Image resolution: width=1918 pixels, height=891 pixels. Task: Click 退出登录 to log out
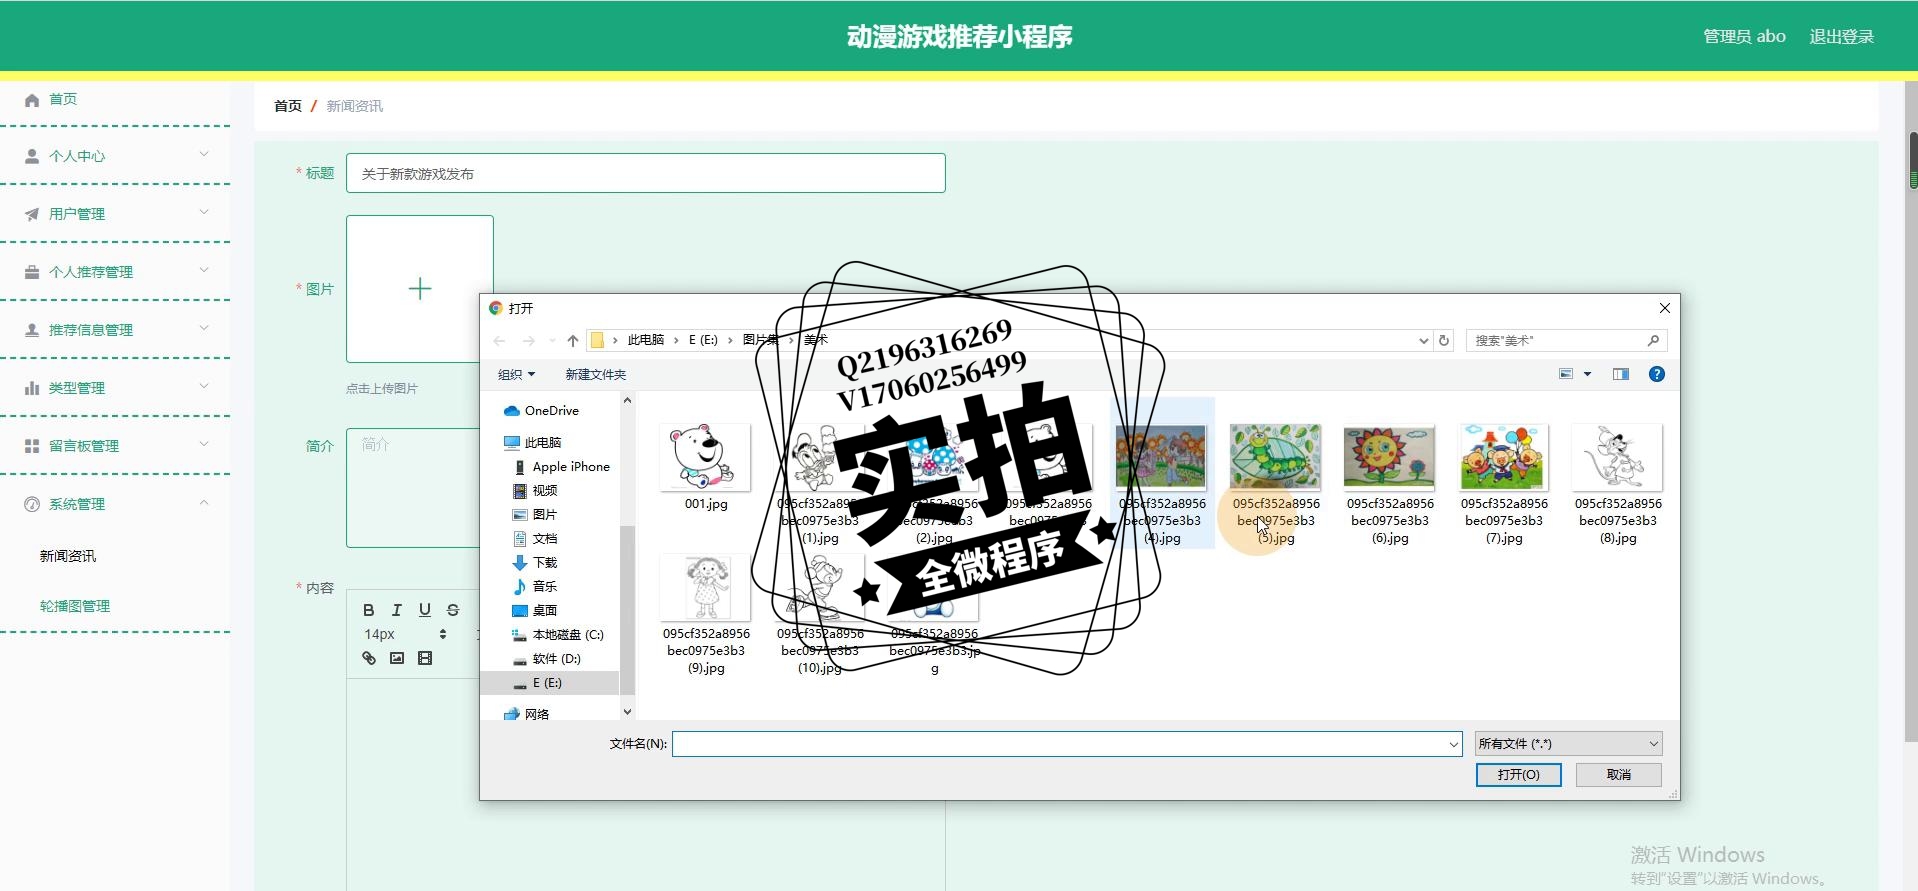[1841, 37]
